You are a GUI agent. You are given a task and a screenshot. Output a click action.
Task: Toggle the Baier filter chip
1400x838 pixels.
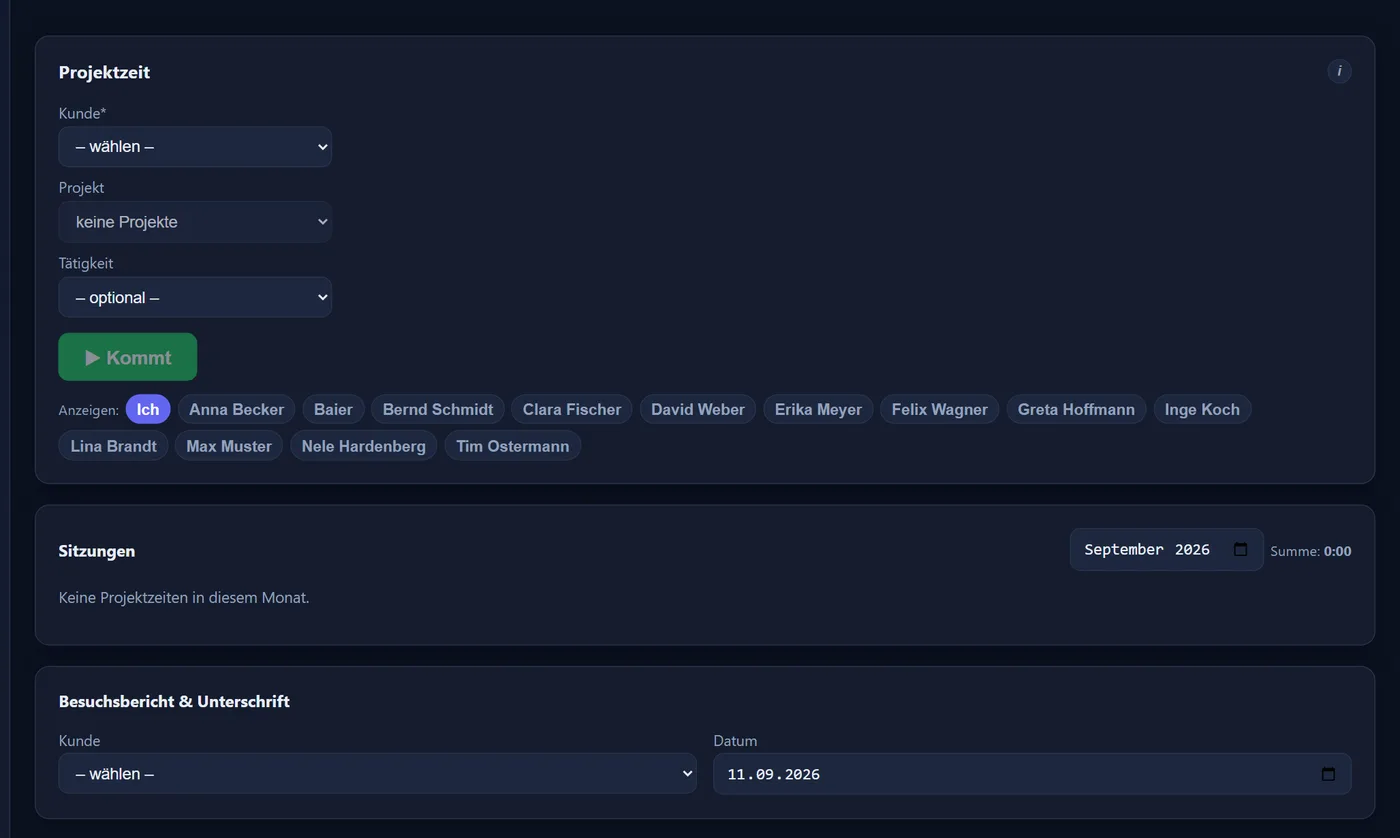pyautogui.click(x=333, y=409)
